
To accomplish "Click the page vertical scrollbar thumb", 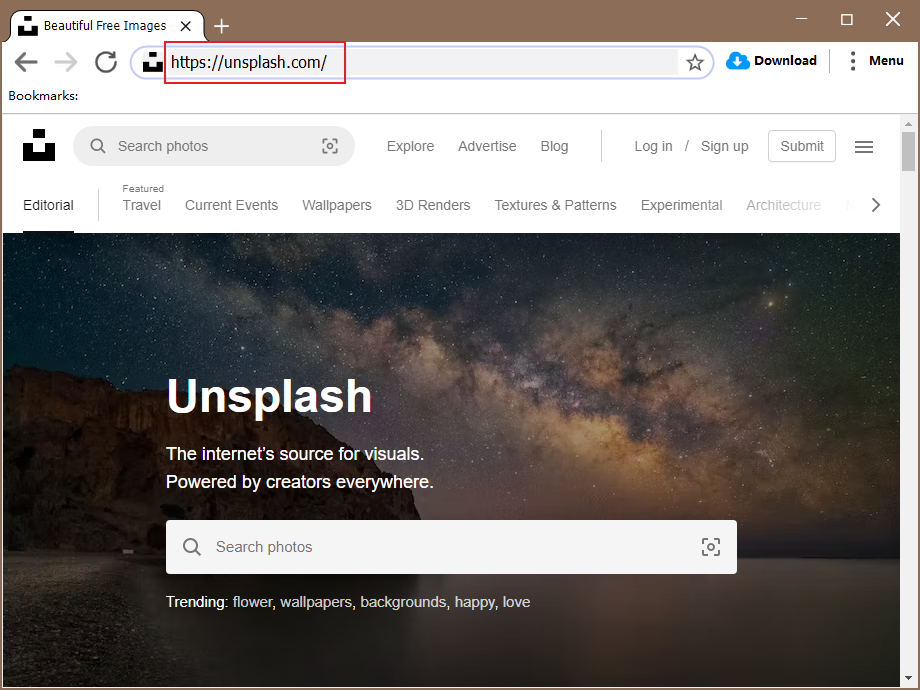I will [908, 151].
